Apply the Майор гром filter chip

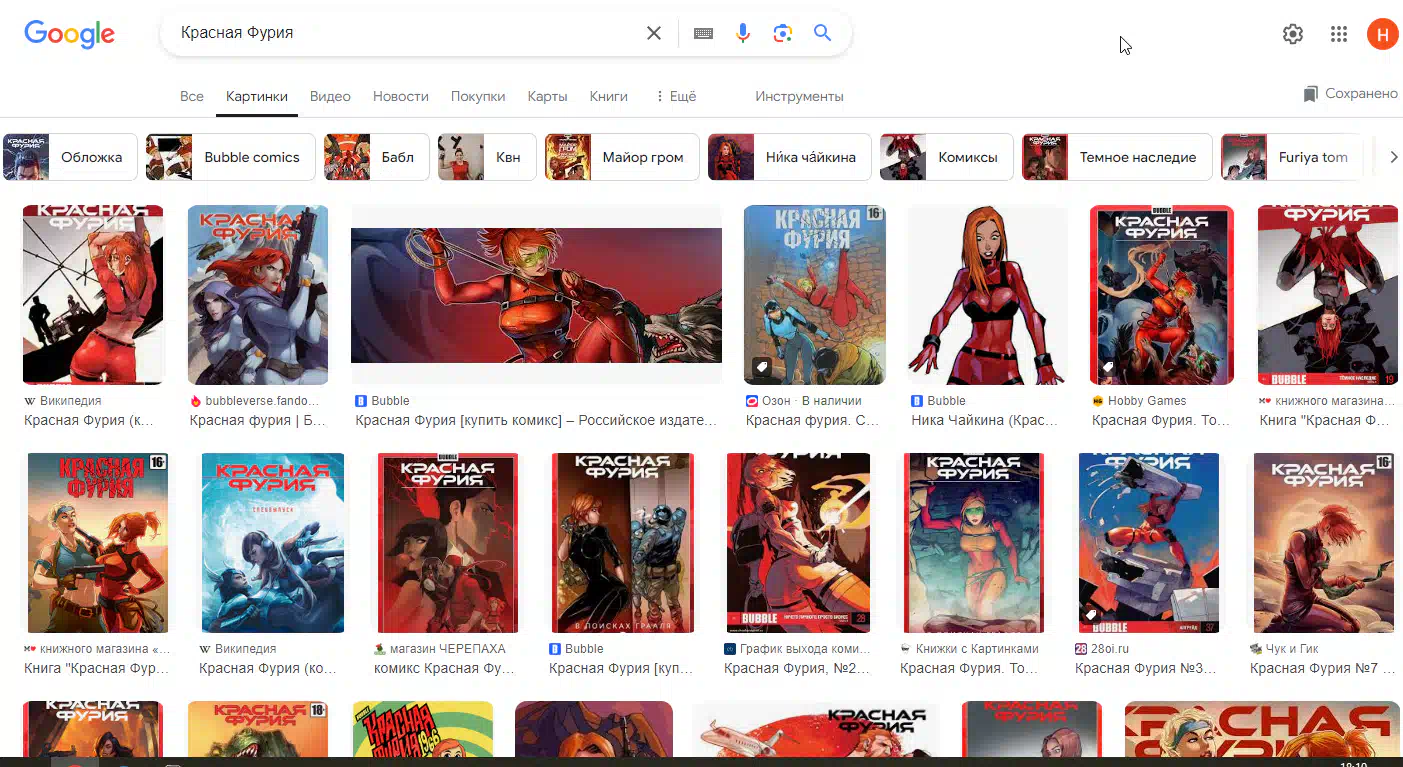[622, 157]
